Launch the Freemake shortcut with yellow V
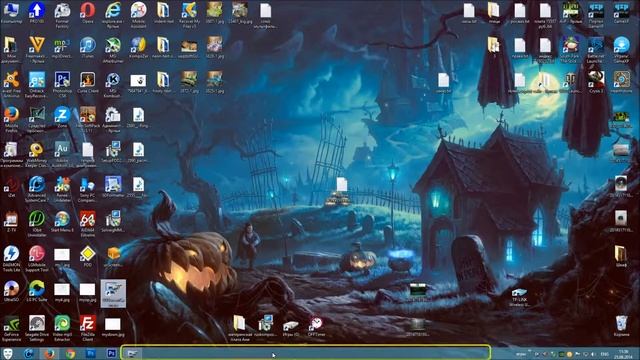640x360 pixels. tap(36, 49)
